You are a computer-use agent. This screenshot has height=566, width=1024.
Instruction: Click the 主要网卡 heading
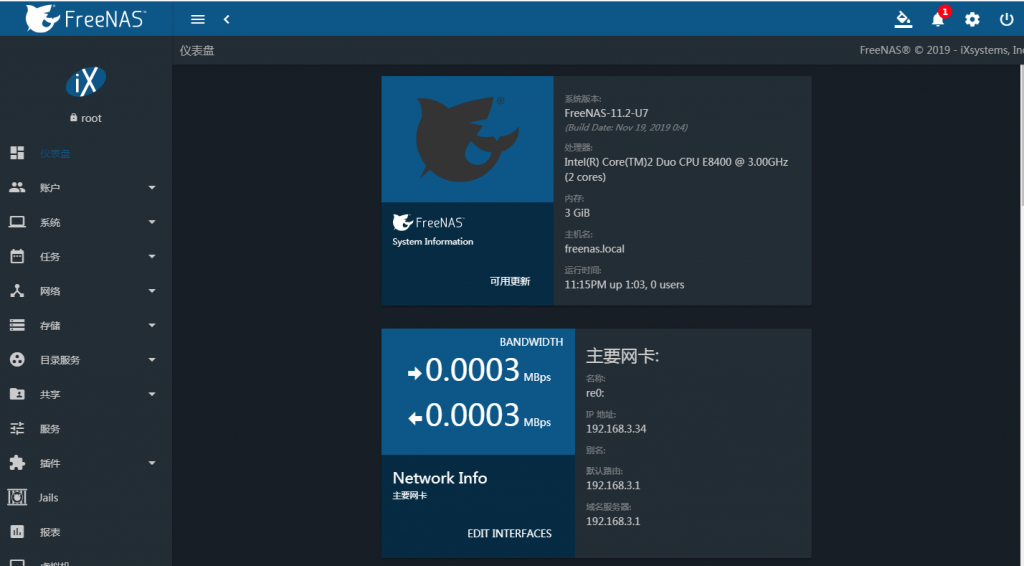[x=622, y=356]
